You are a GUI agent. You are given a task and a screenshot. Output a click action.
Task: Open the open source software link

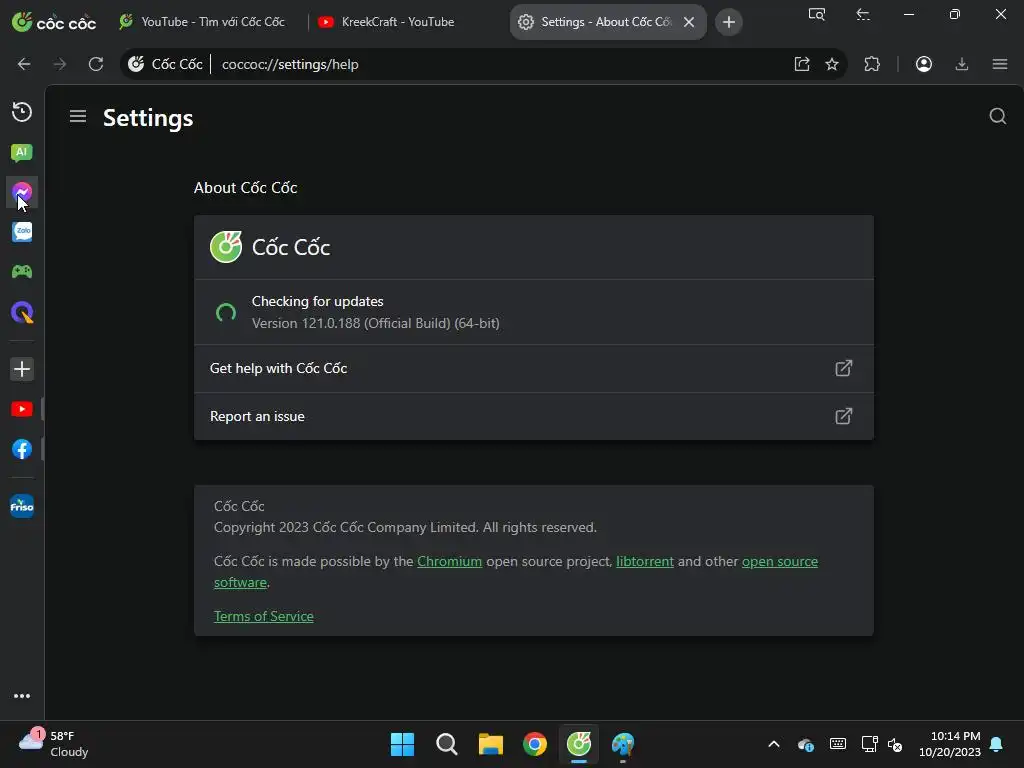(x=779, y=562)
